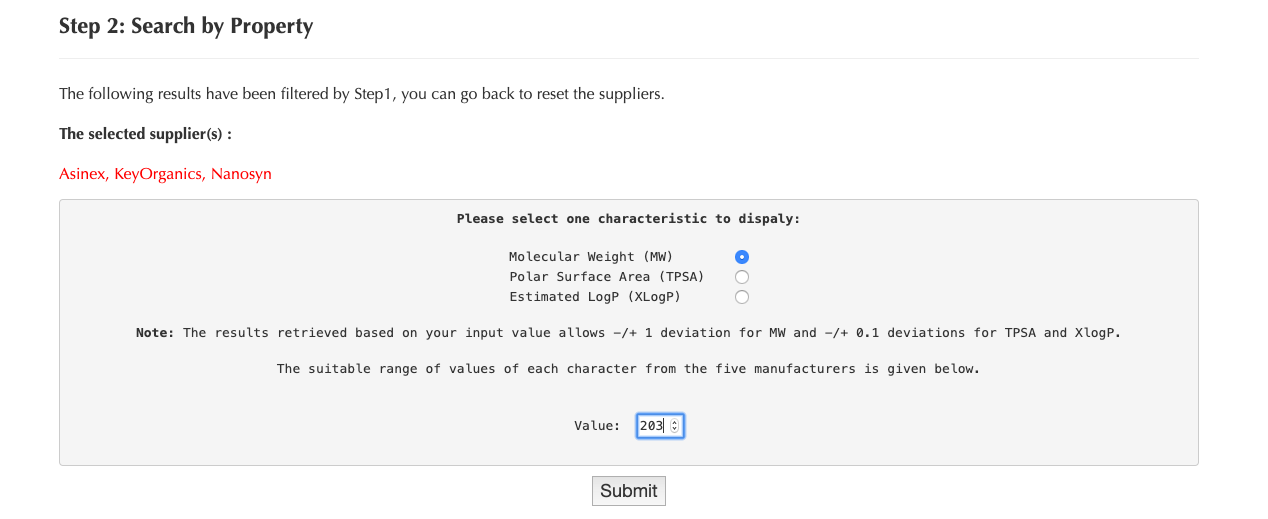Image resolution: width=1268 pixels, height=519 pixels.
Task: Increase the Value with the up stepper arrow
Action: click(x=675, y=422)
